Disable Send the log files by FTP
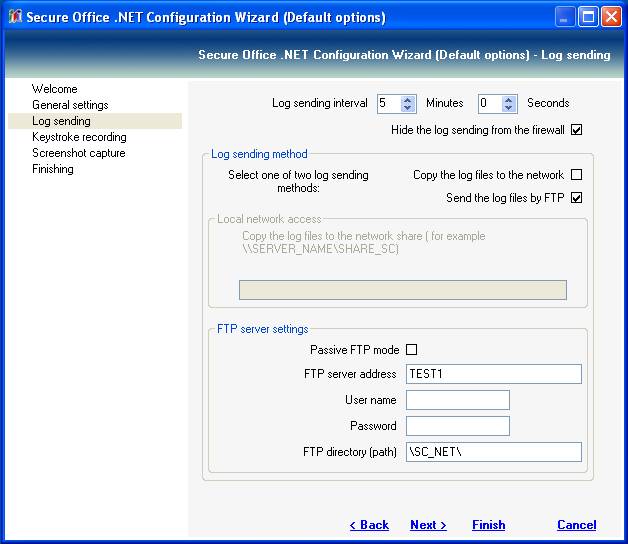The image size is (628, 544). (576, 198)
